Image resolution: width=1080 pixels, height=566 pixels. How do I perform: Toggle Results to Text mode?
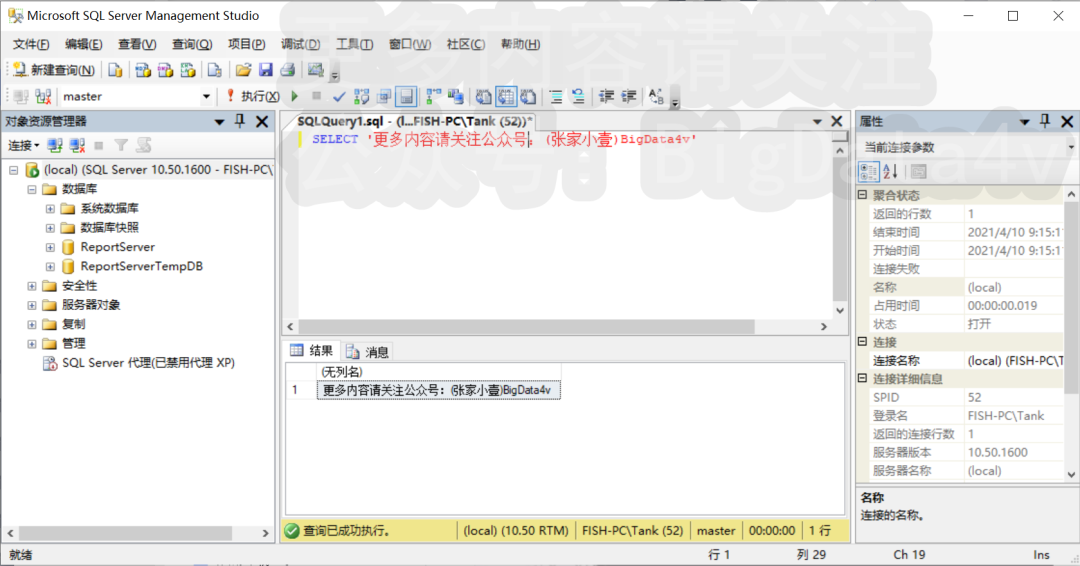(484, 96)
